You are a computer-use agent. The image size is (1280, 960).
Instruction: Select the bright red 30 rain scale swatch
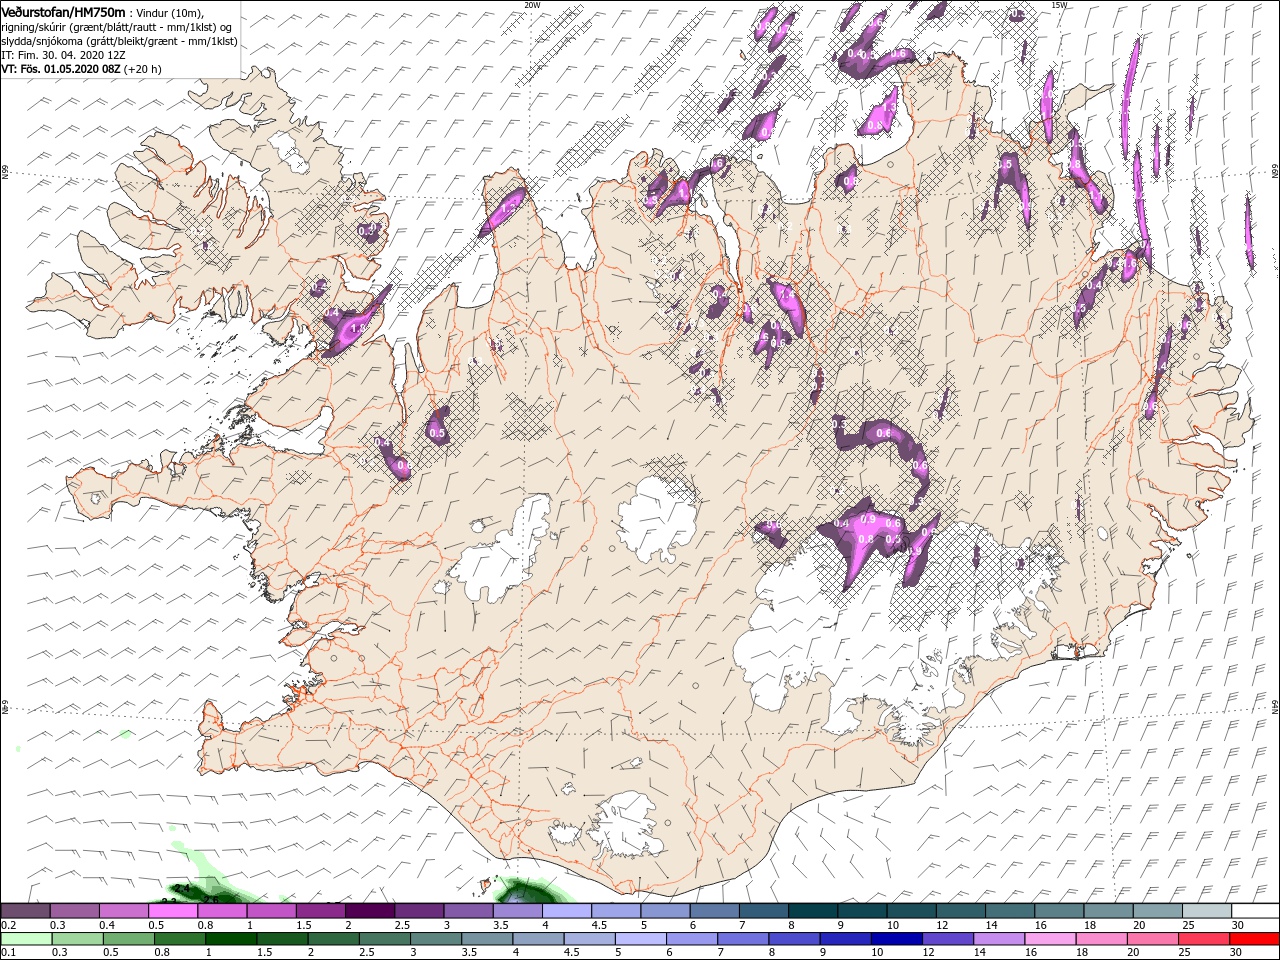click(x=1253, y=938)
